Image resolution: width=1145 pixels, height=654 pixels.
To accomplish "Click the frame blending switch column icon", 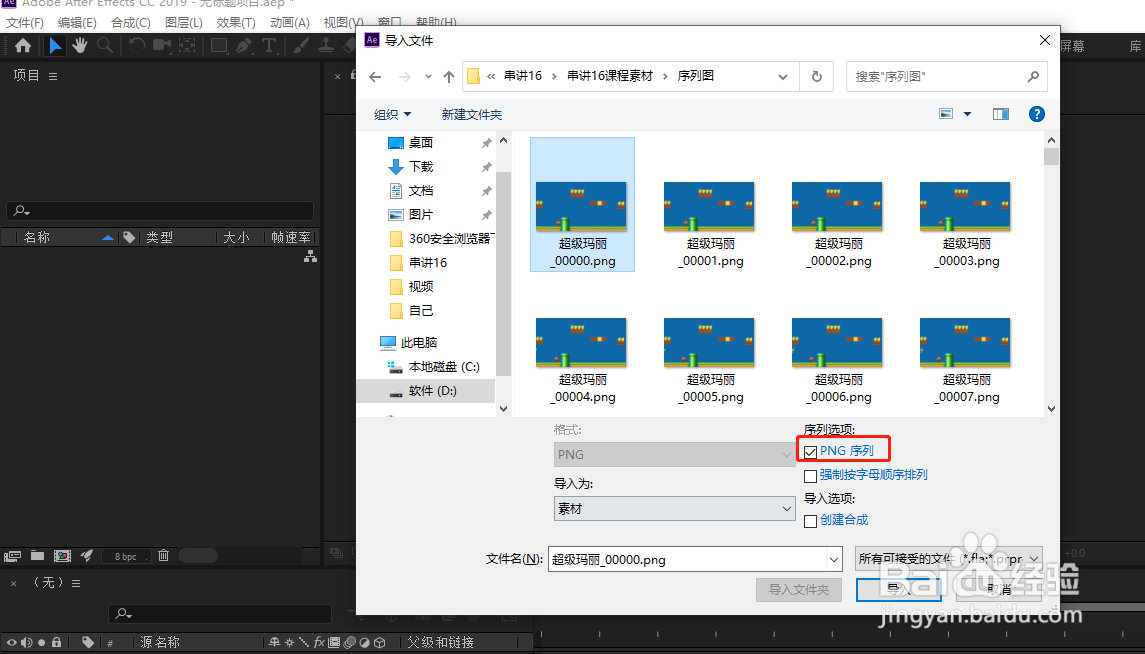I will [334, 642].
